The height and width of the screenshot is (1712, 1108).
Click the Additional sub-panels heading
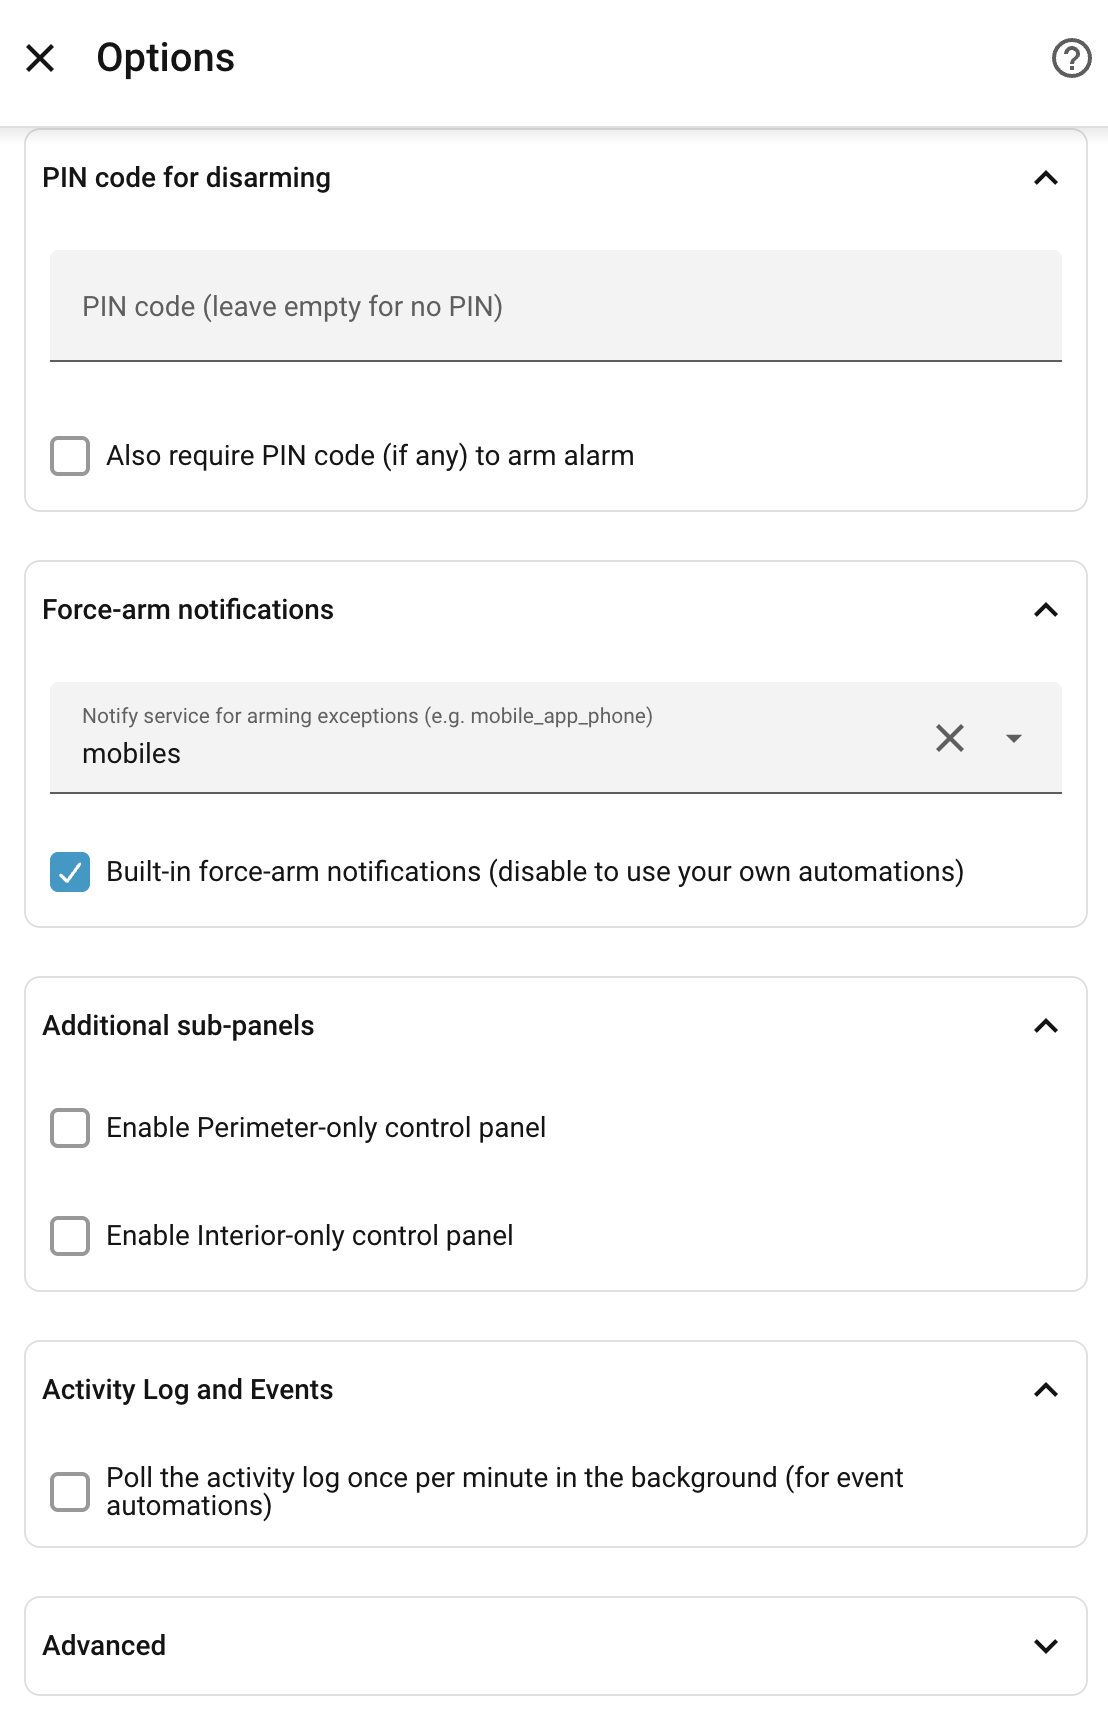178,1026
